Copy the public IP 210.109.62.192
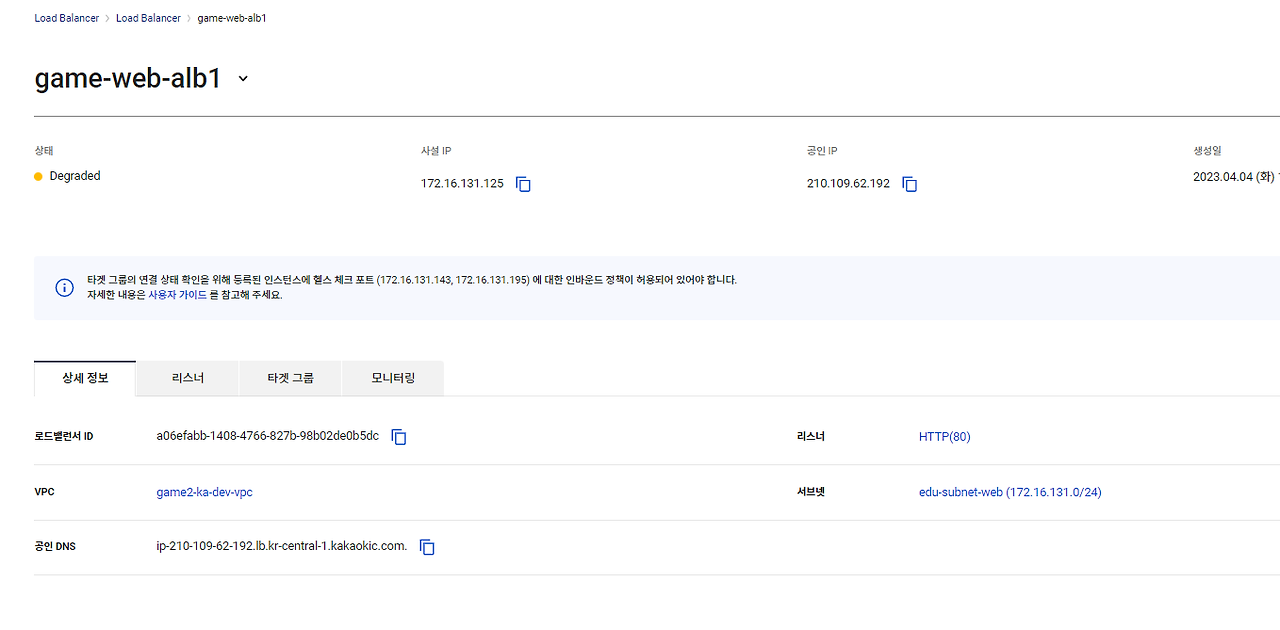Image resolution: width=1280 pixels, height=630 pixels. (x=909, y=184)
